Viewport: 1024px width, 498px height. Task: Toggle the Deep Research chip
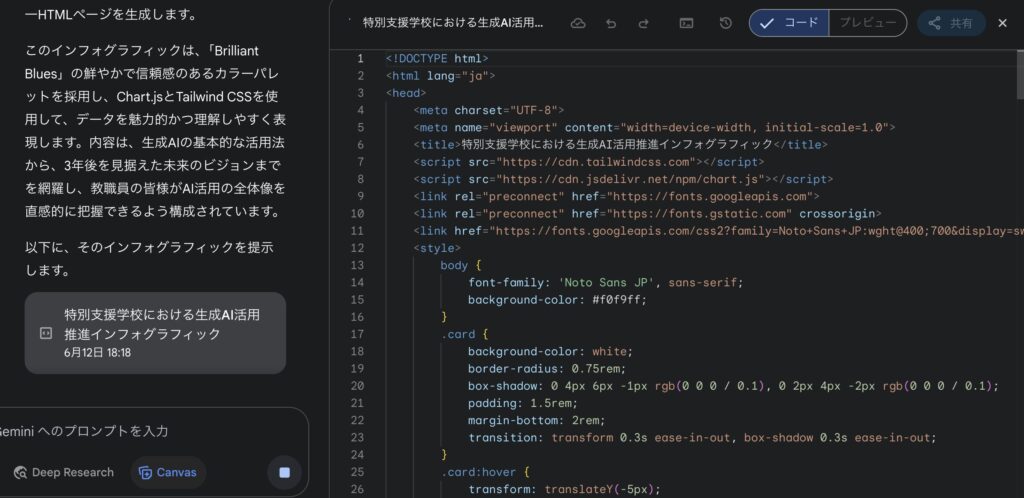click(x=64, y=473)
